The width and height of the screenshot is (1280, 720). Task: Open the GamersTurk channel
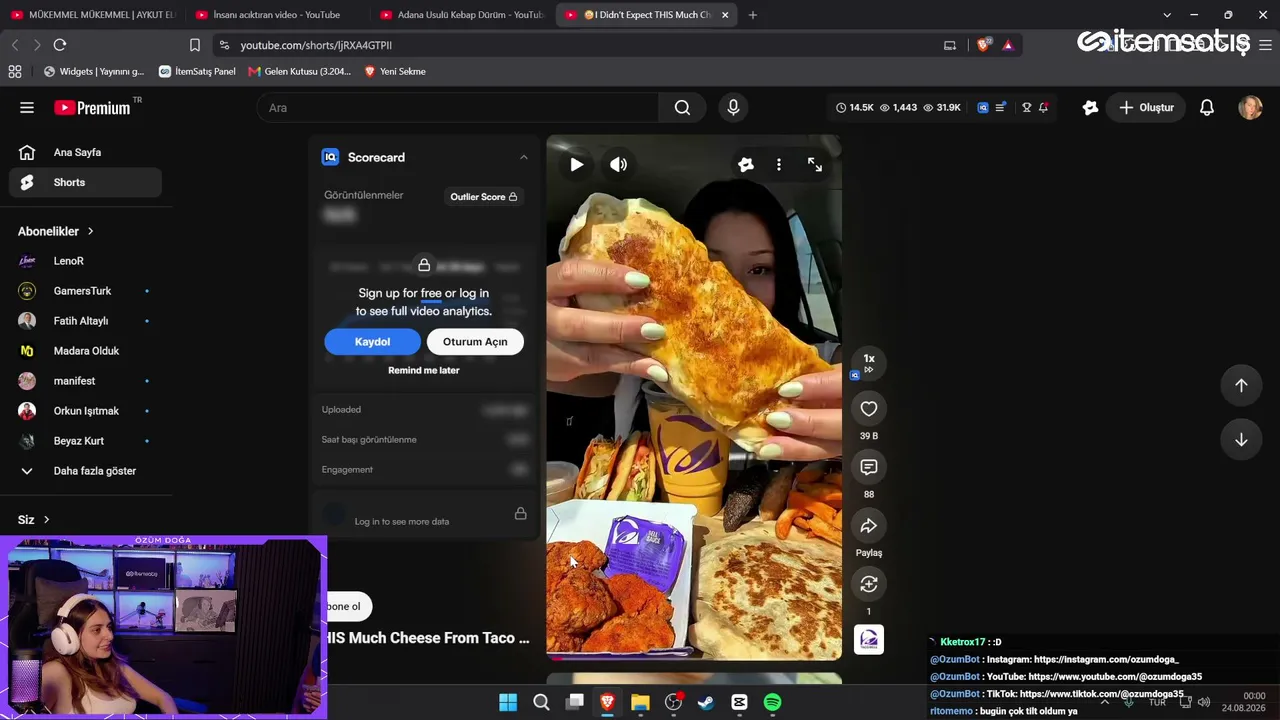86,291
